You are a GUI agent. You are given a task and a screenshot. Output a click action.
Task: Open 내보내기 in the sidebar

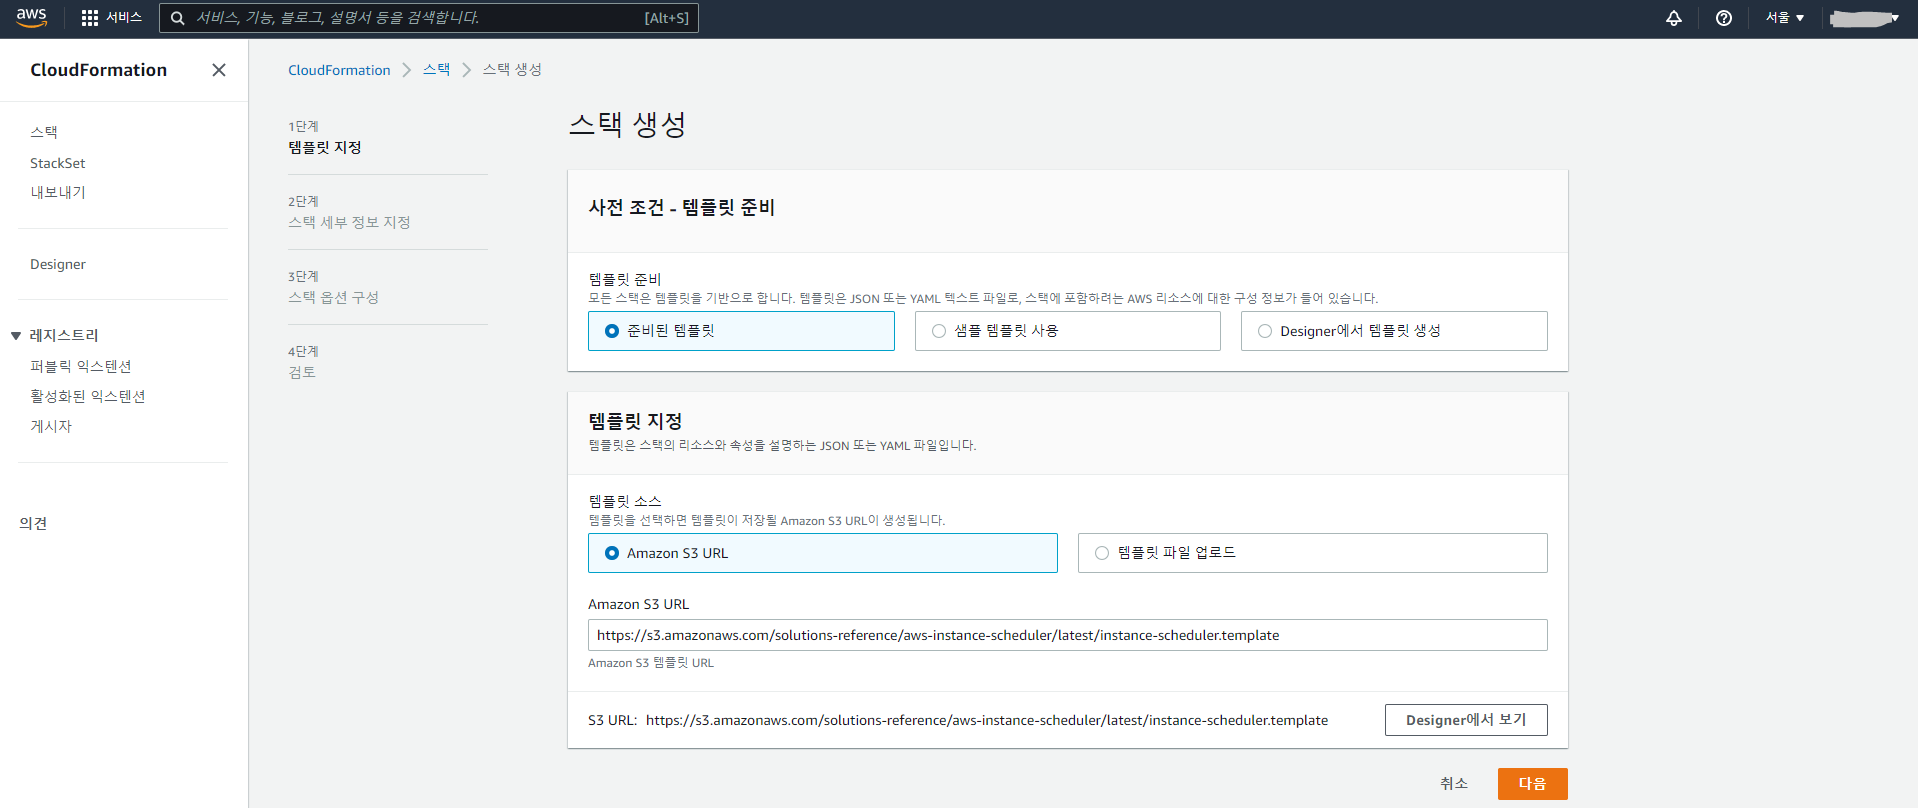point(58,192)
